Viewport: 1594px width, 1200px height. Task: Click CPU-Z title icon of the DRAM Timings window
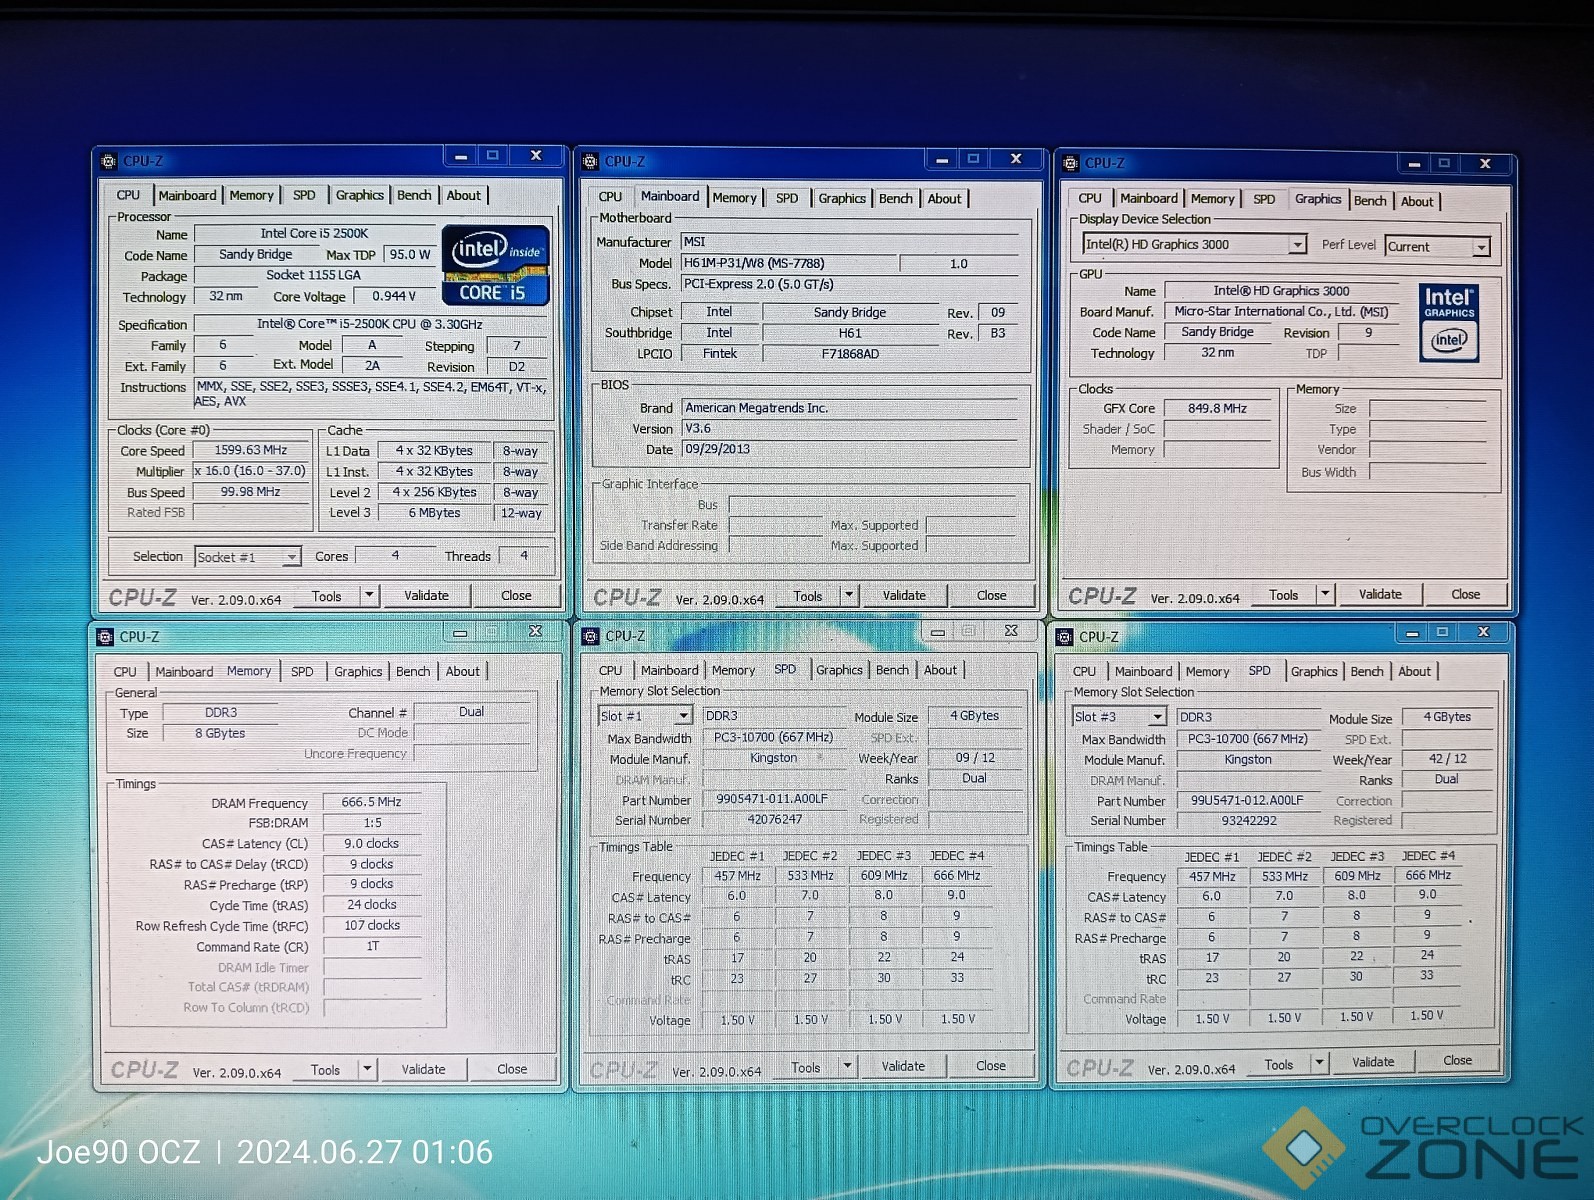pyautogui.click(x=105, y=636)
